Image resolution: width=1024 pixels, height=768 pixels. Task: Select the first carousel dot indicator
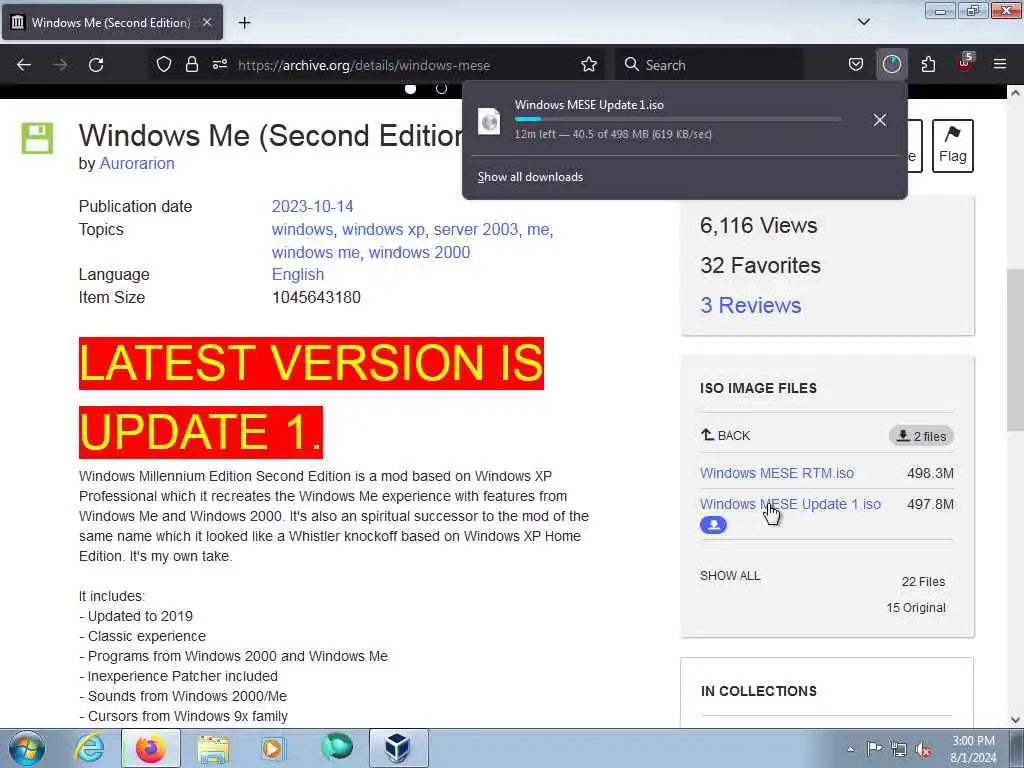coord(411,88)
